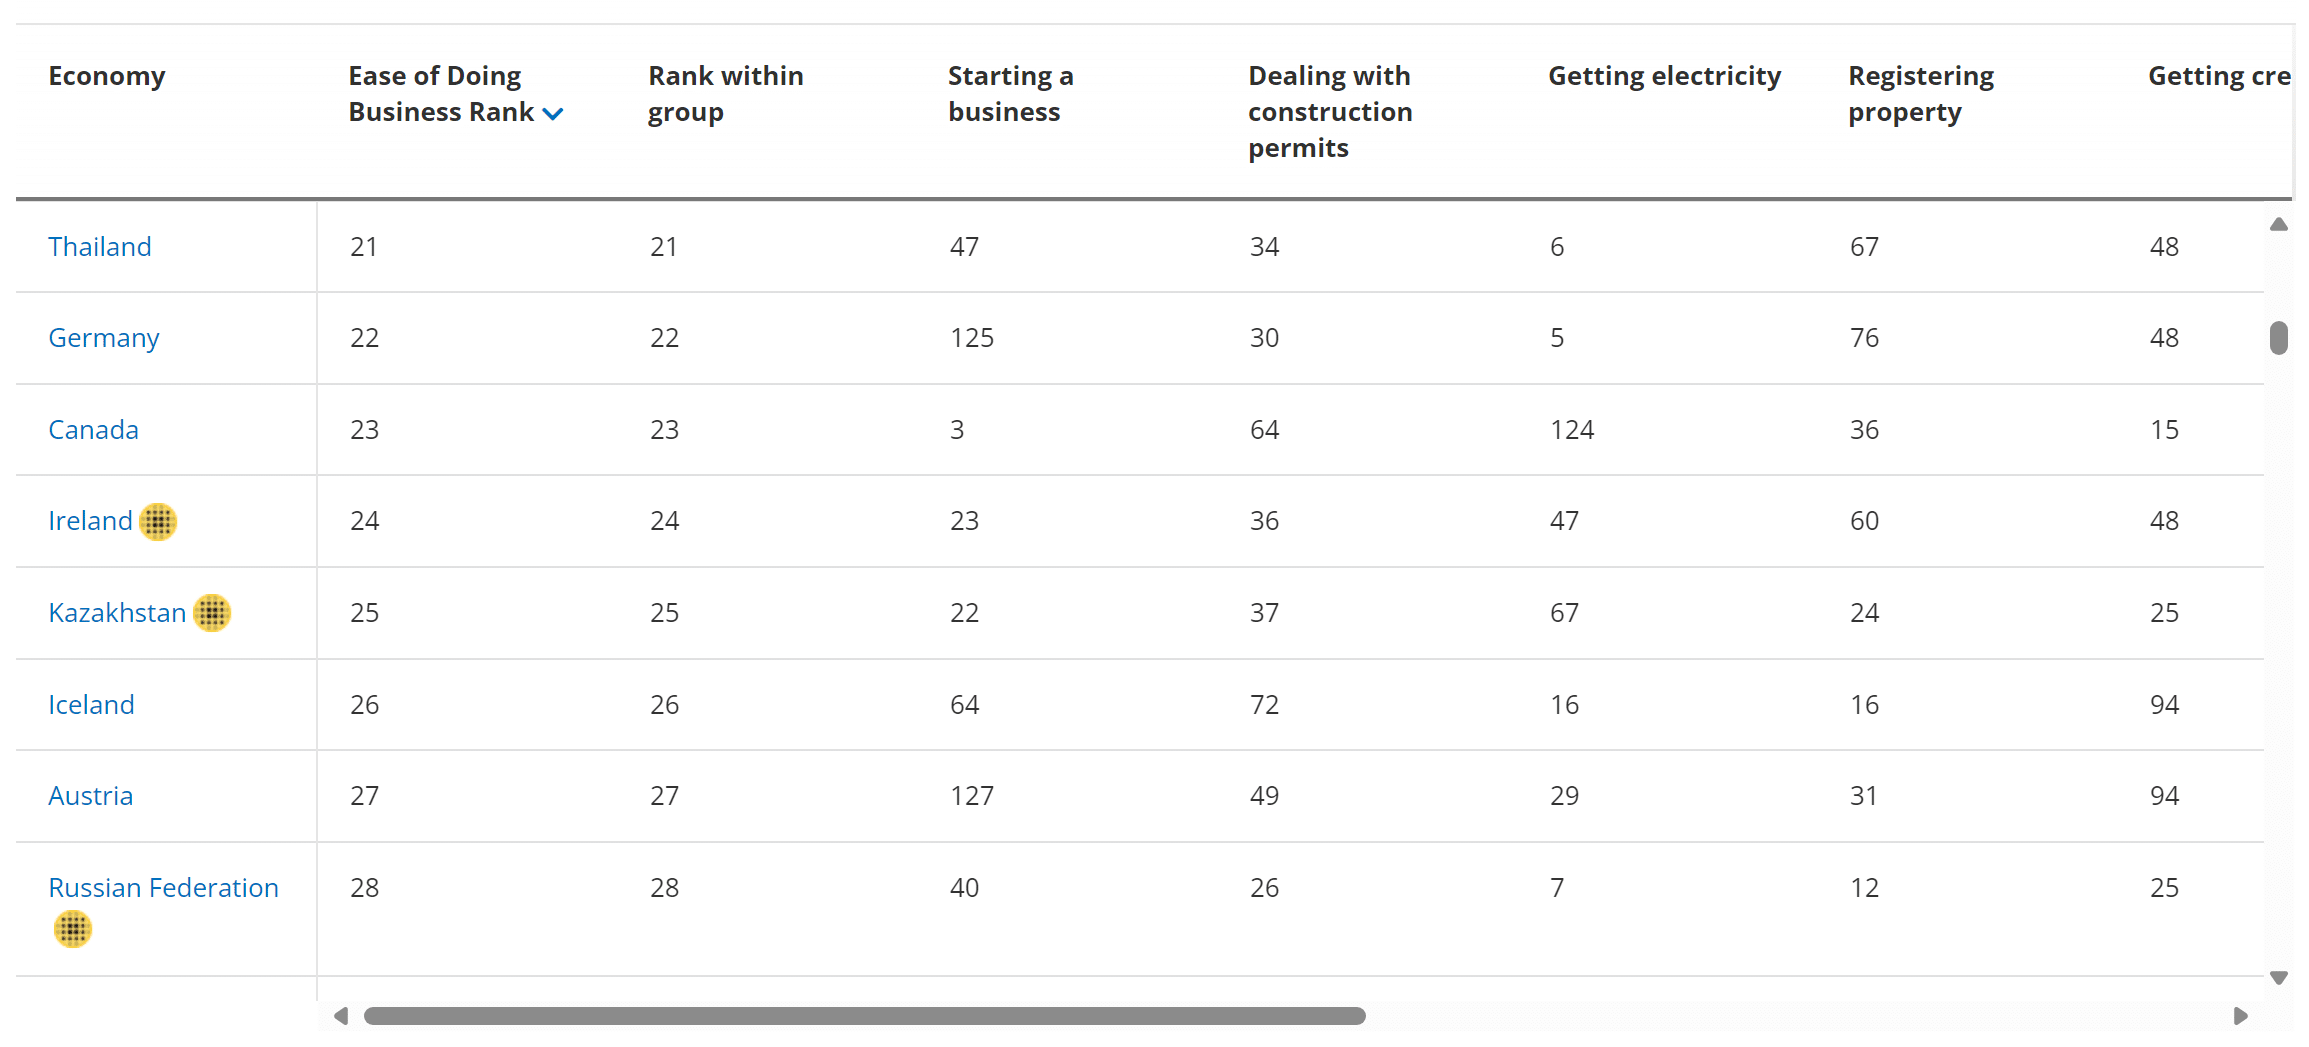Click the vertical scrollbar up arrow
Viewport: 2309px width, 1047px height.
(x=2279, y=224)
